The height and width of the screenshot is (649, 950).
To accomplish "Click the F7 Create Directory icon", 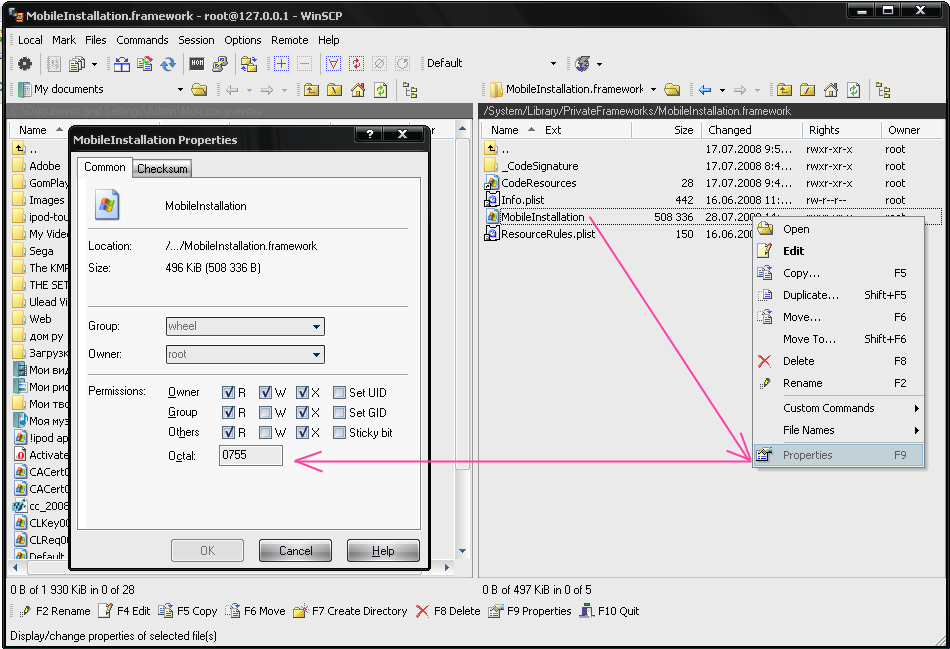I will coord(300,611).
